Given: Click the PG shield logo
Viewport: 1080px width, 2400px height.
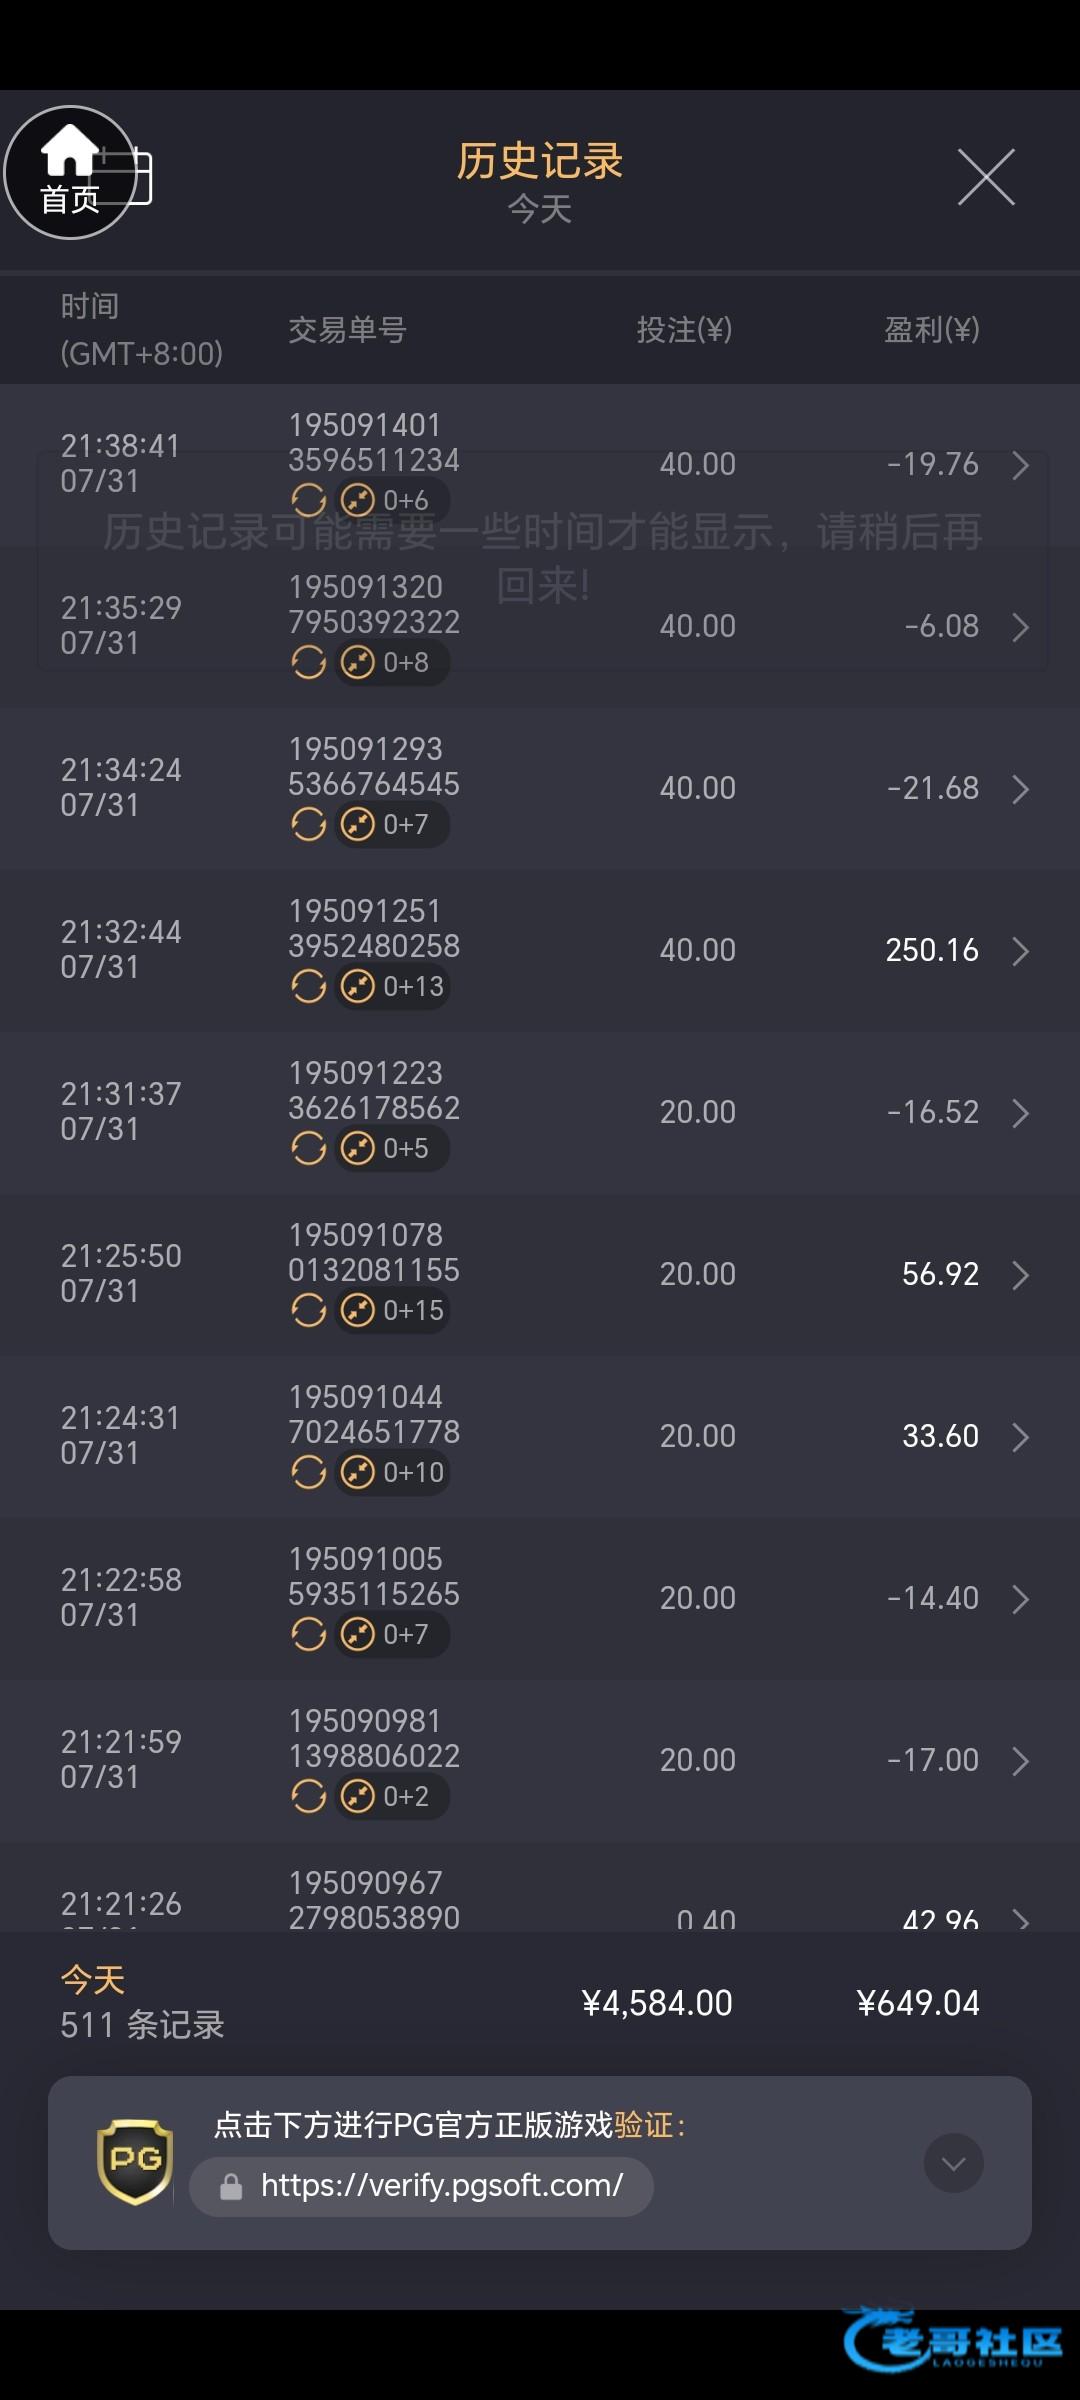Looking at the screenshot, I should coord(135,2161).
